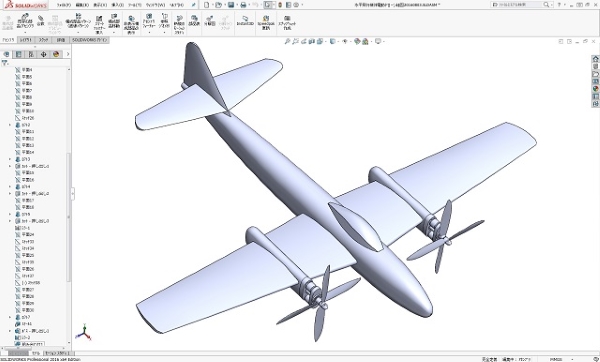Open the Appearances color wheel in task pane
Screen dimensions: 600x362
coord(595,89)
